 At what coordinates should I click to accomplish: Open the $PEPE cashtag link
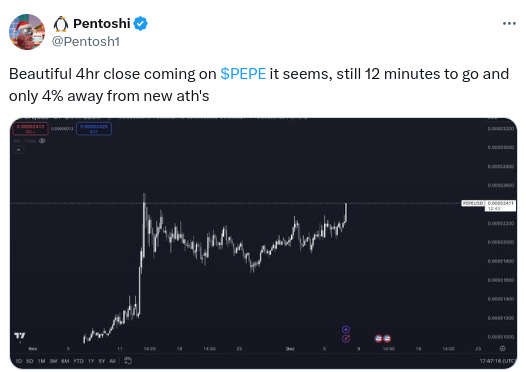coord(243,74)
